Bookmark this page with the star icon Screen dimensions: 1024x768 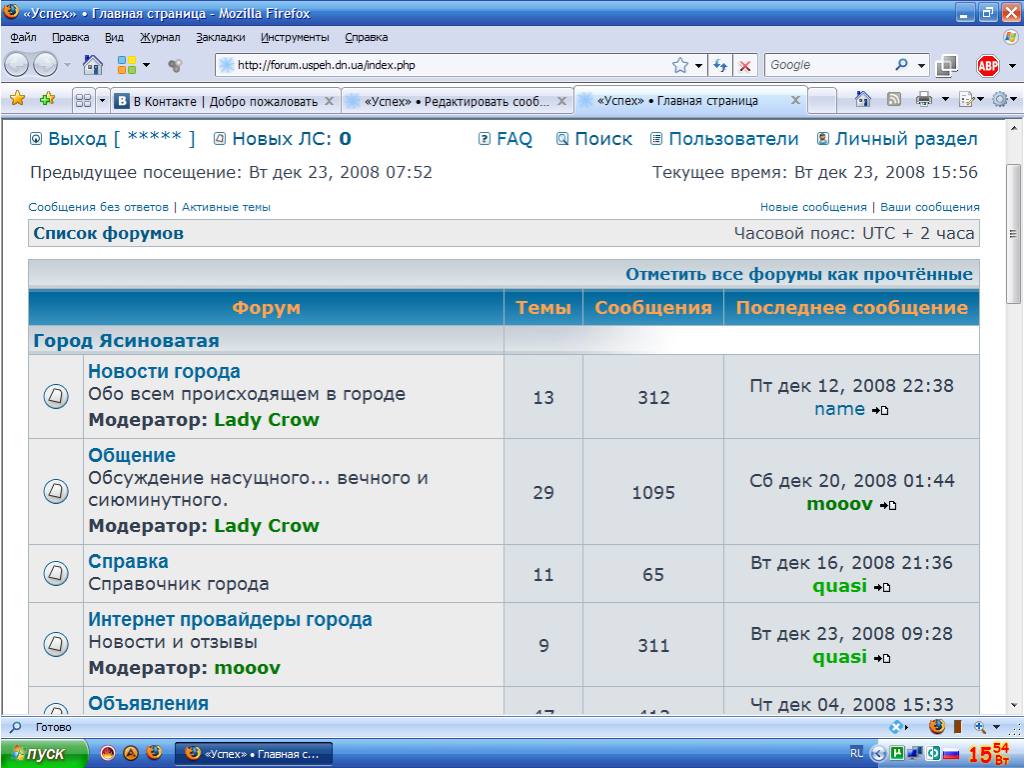point(680,65)
